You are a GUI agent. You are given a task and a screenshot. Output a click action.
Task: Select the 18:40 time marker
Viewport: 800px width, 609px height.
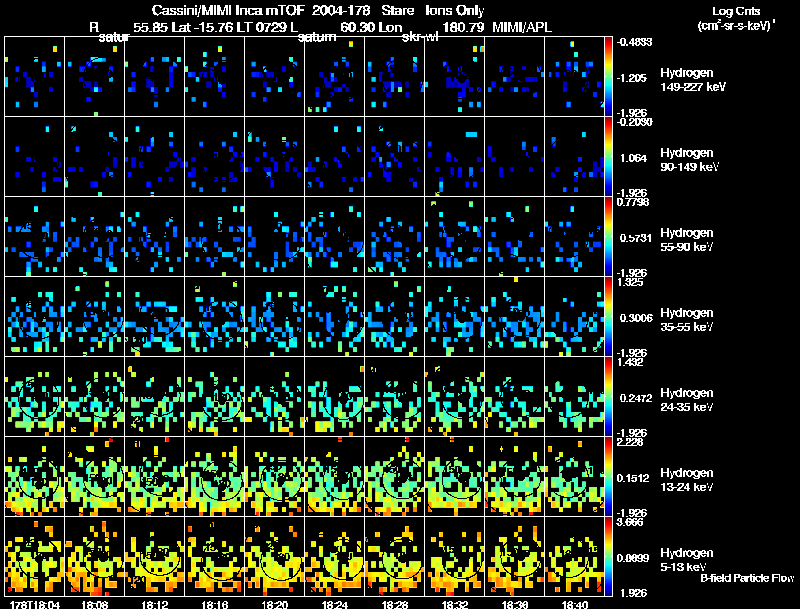[x=574, y=604]
